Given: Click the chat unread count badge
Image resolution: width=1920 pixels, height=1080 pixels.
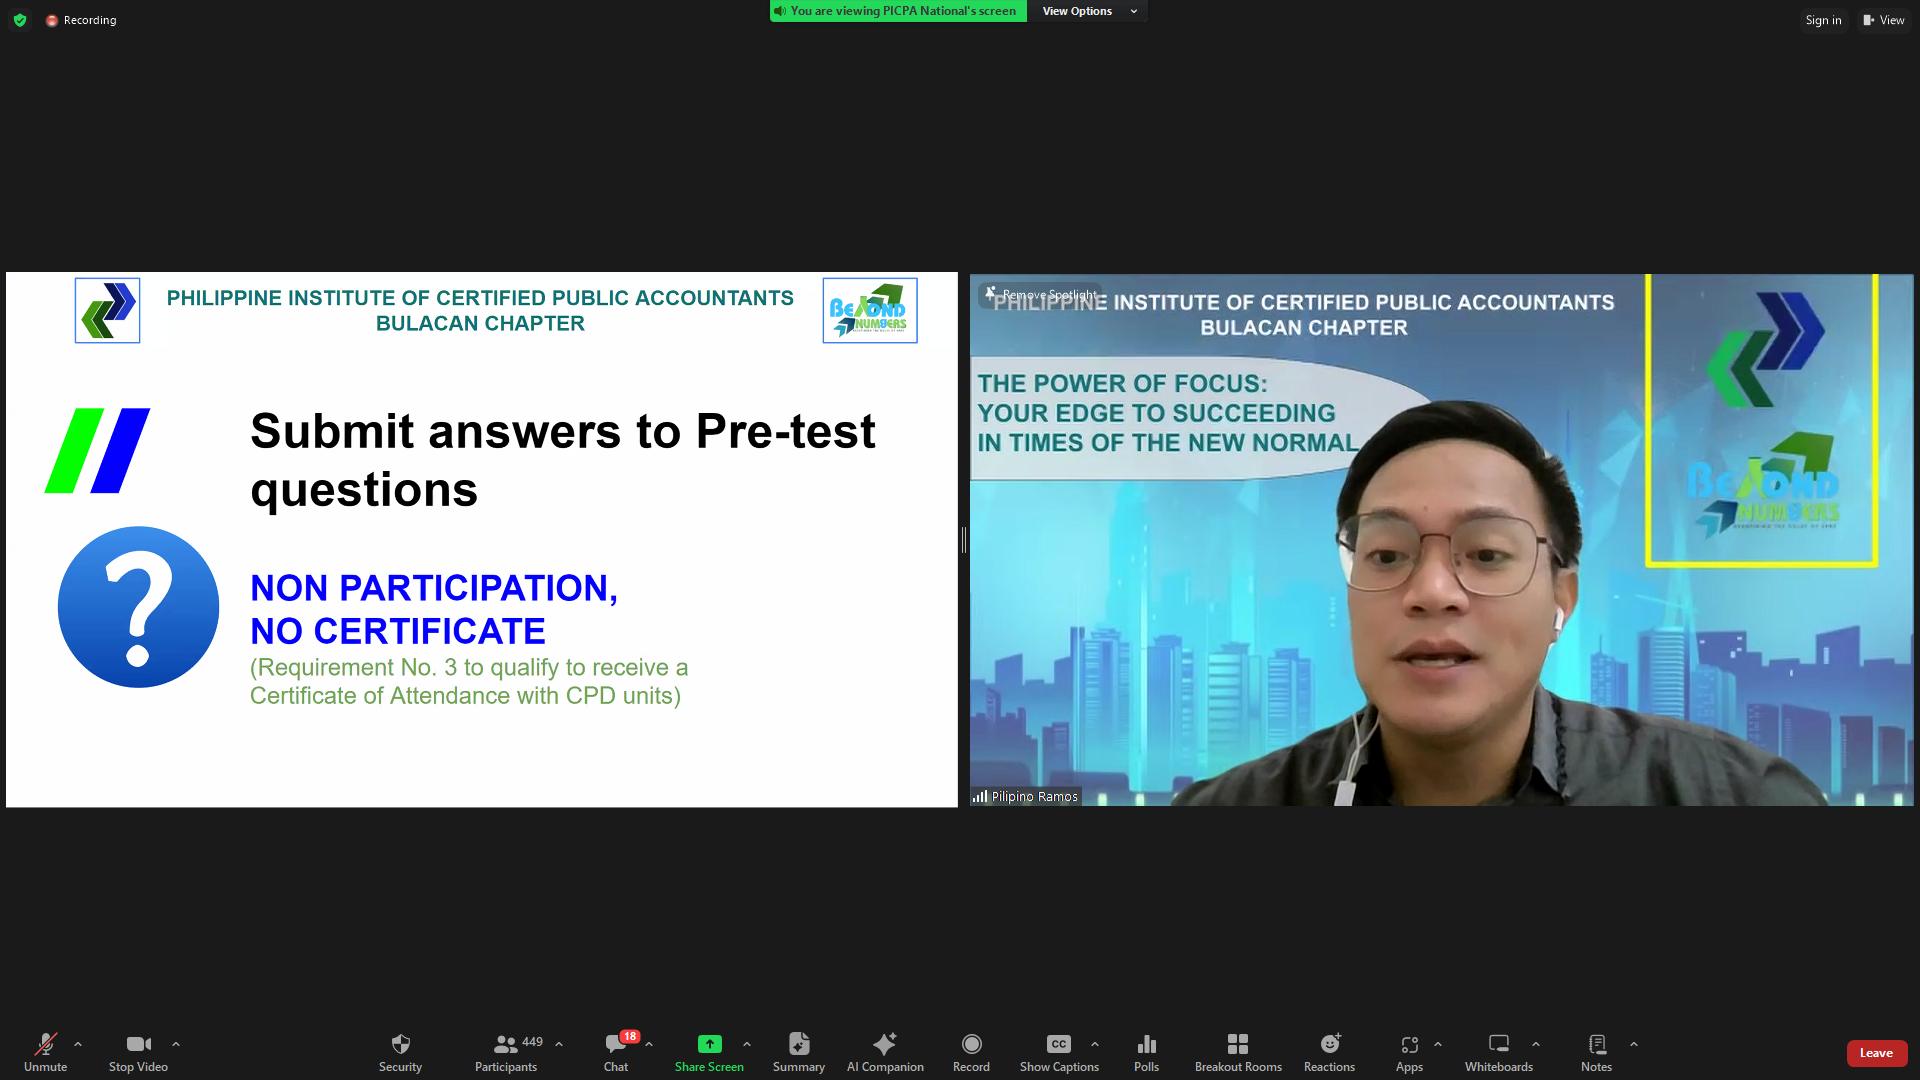Looking at the screenshot, I should pyautogui.click(x=629, y=1036).
